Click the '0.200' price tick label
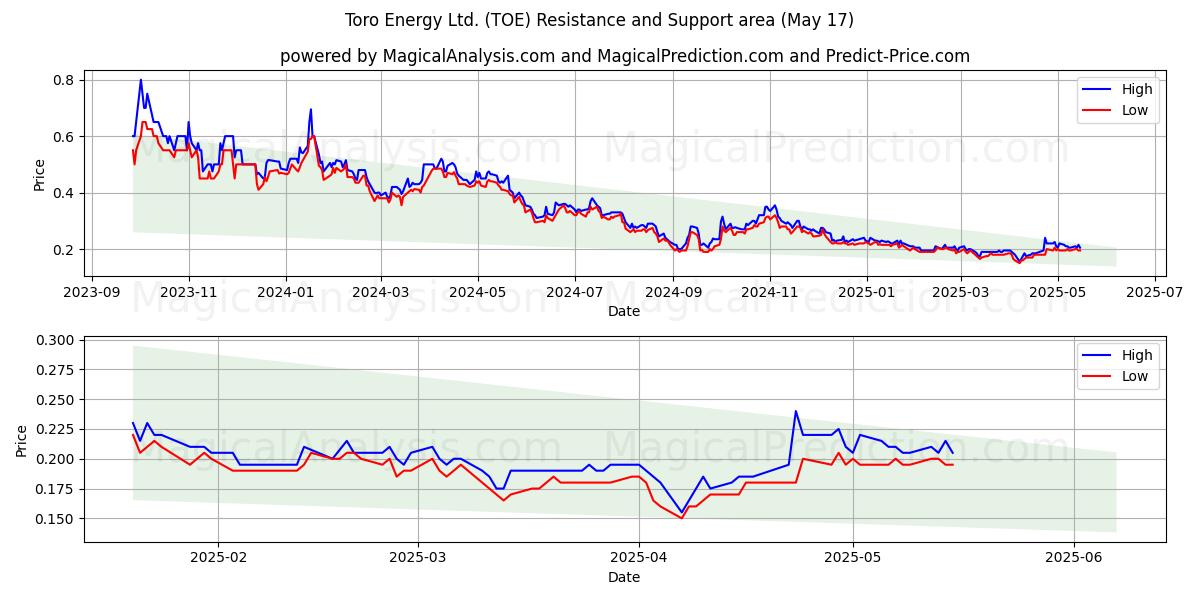 tap(56, 459)
